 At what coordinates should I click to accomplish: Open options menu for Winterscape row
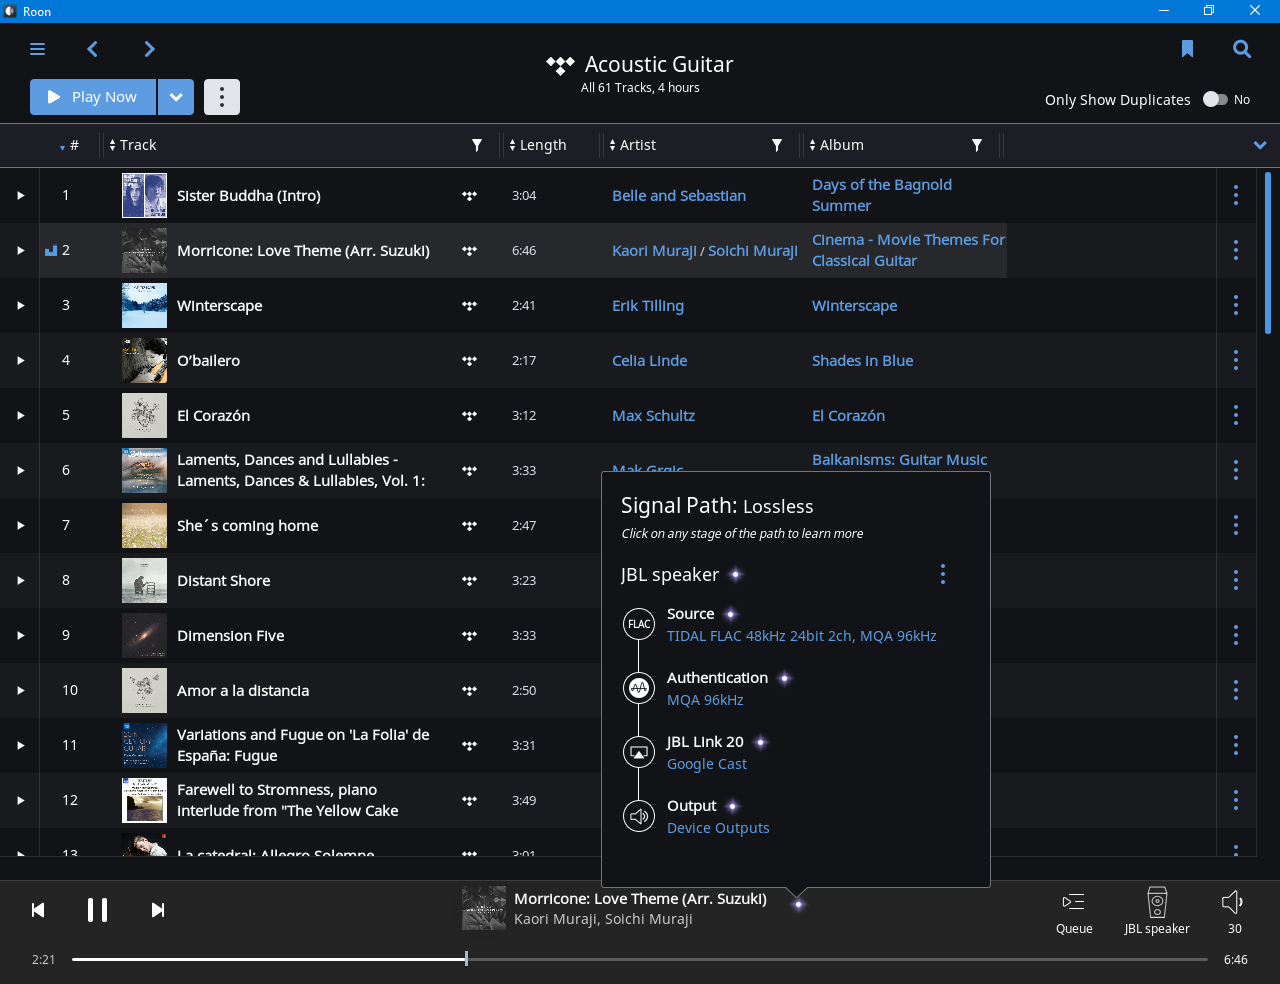(x=1236, y=305)
